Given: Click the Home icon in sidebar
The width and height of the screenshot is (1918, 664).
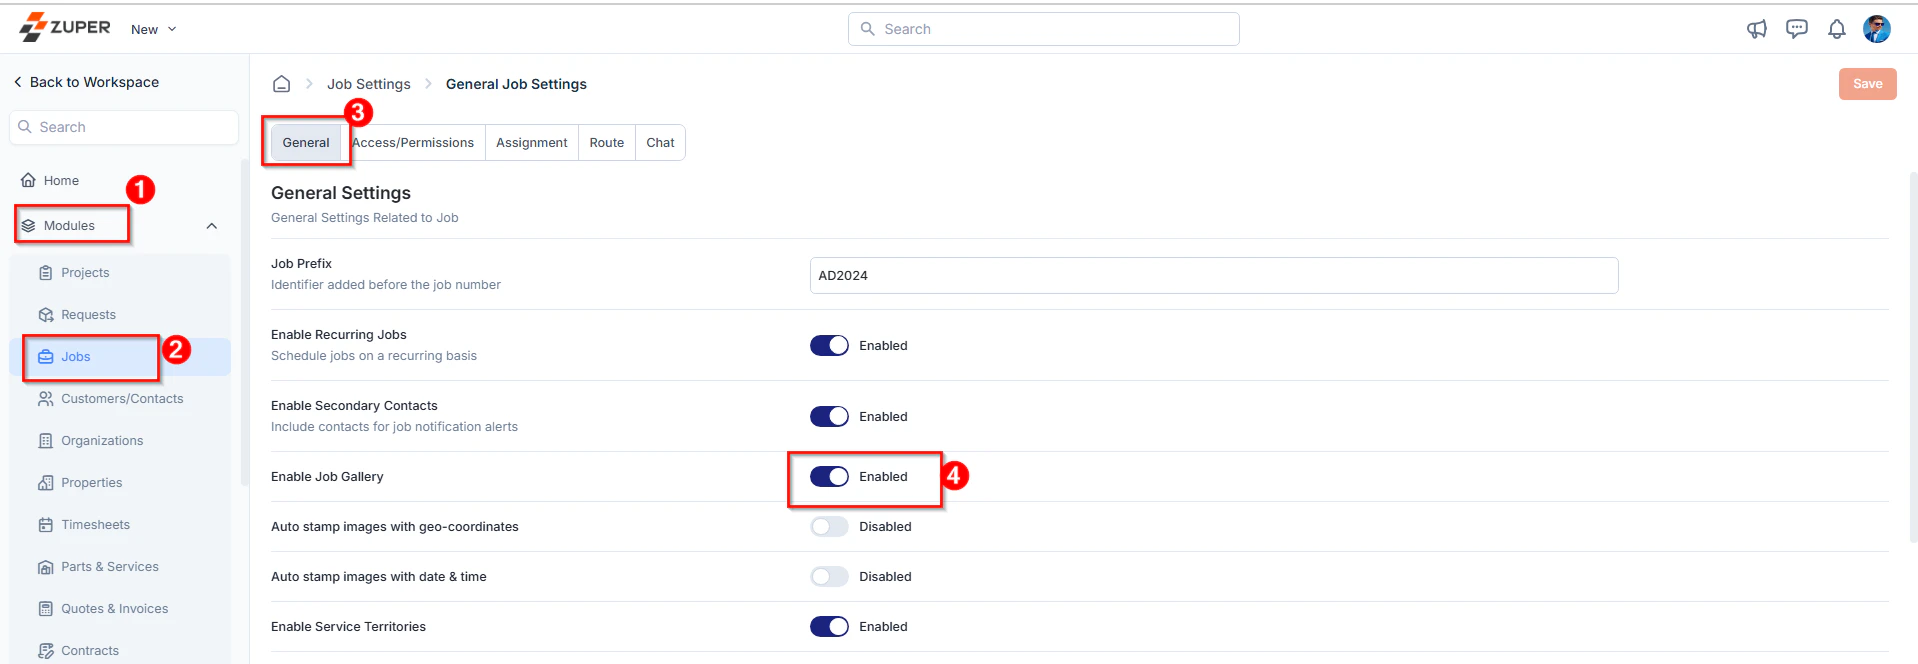Looking at the screenshot, I should (x=28, y=180).
